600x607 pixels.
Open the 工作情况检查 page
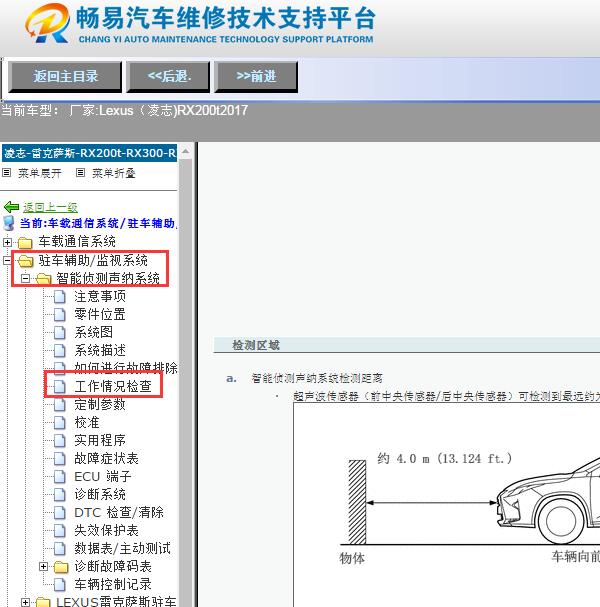click(113, 386)
